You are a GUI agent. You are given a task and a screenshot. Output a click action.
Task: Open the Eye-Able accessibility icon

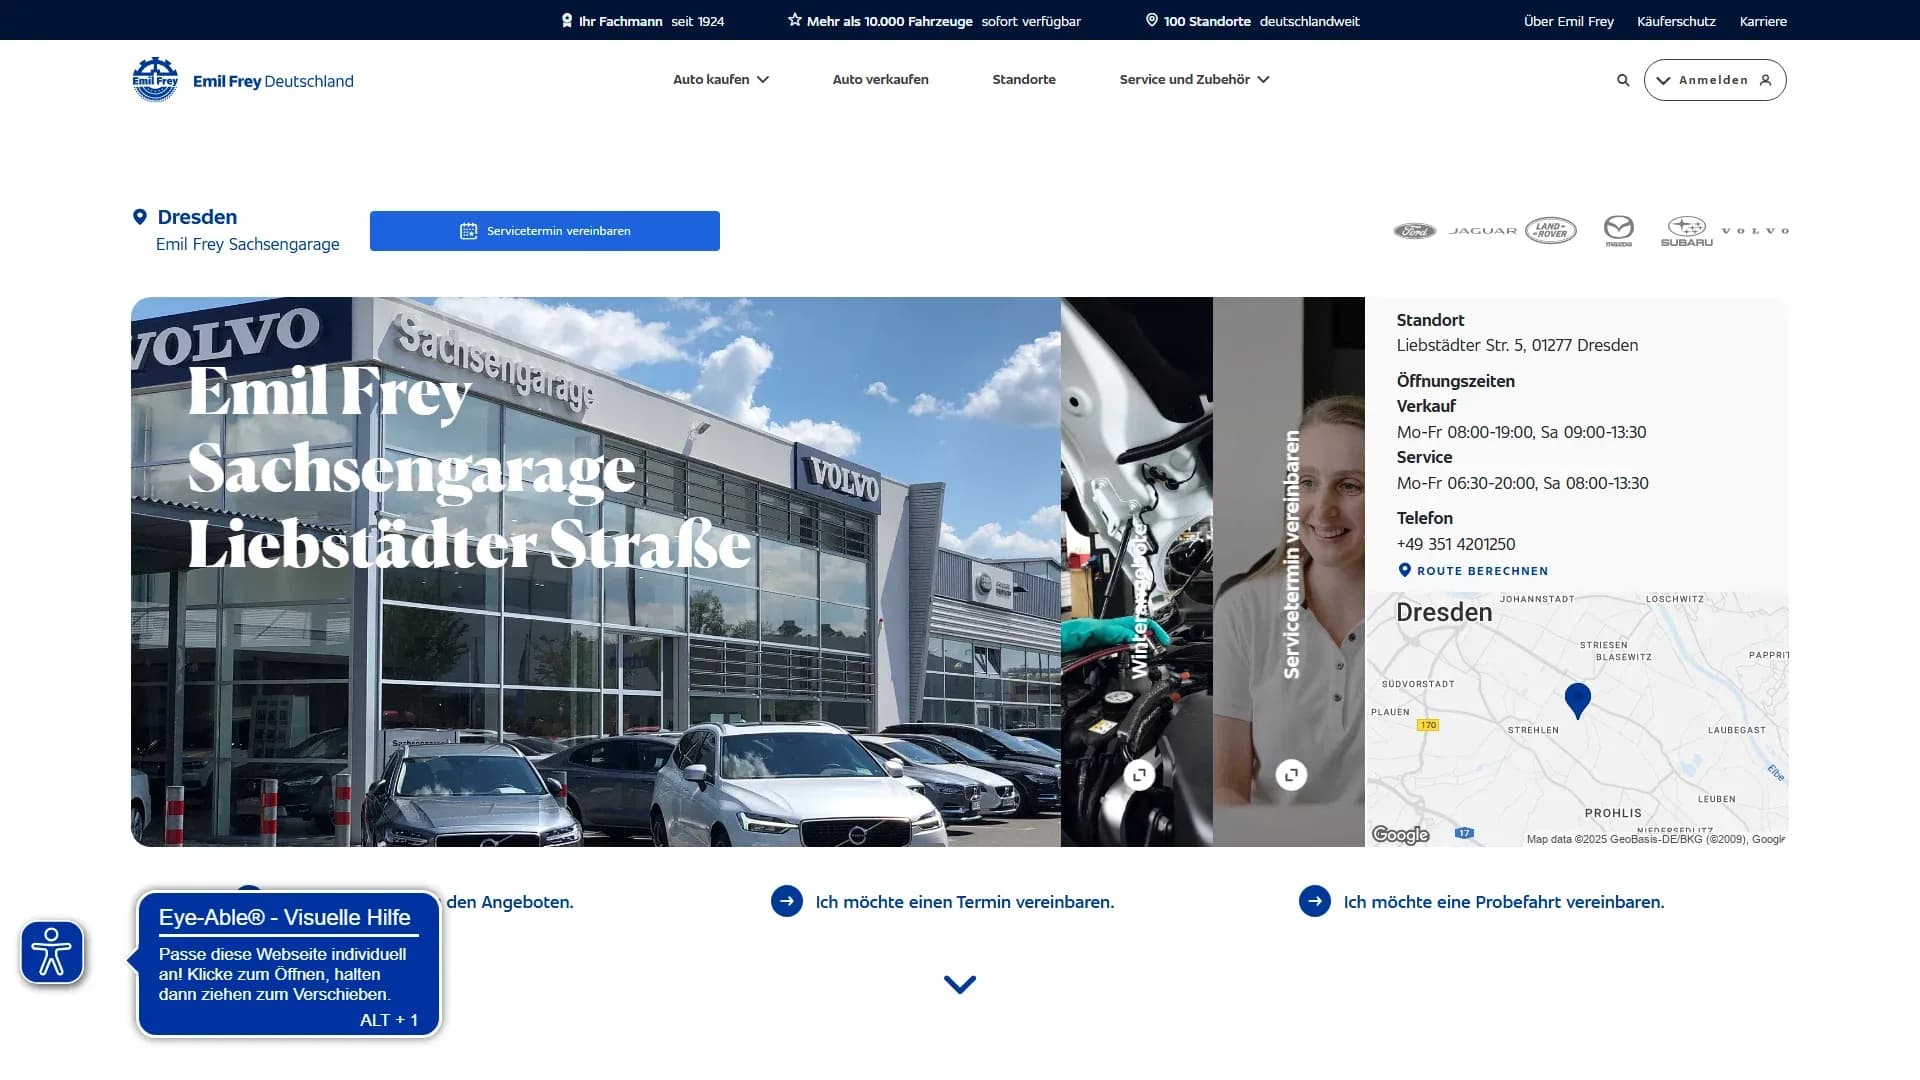[52, 952]
